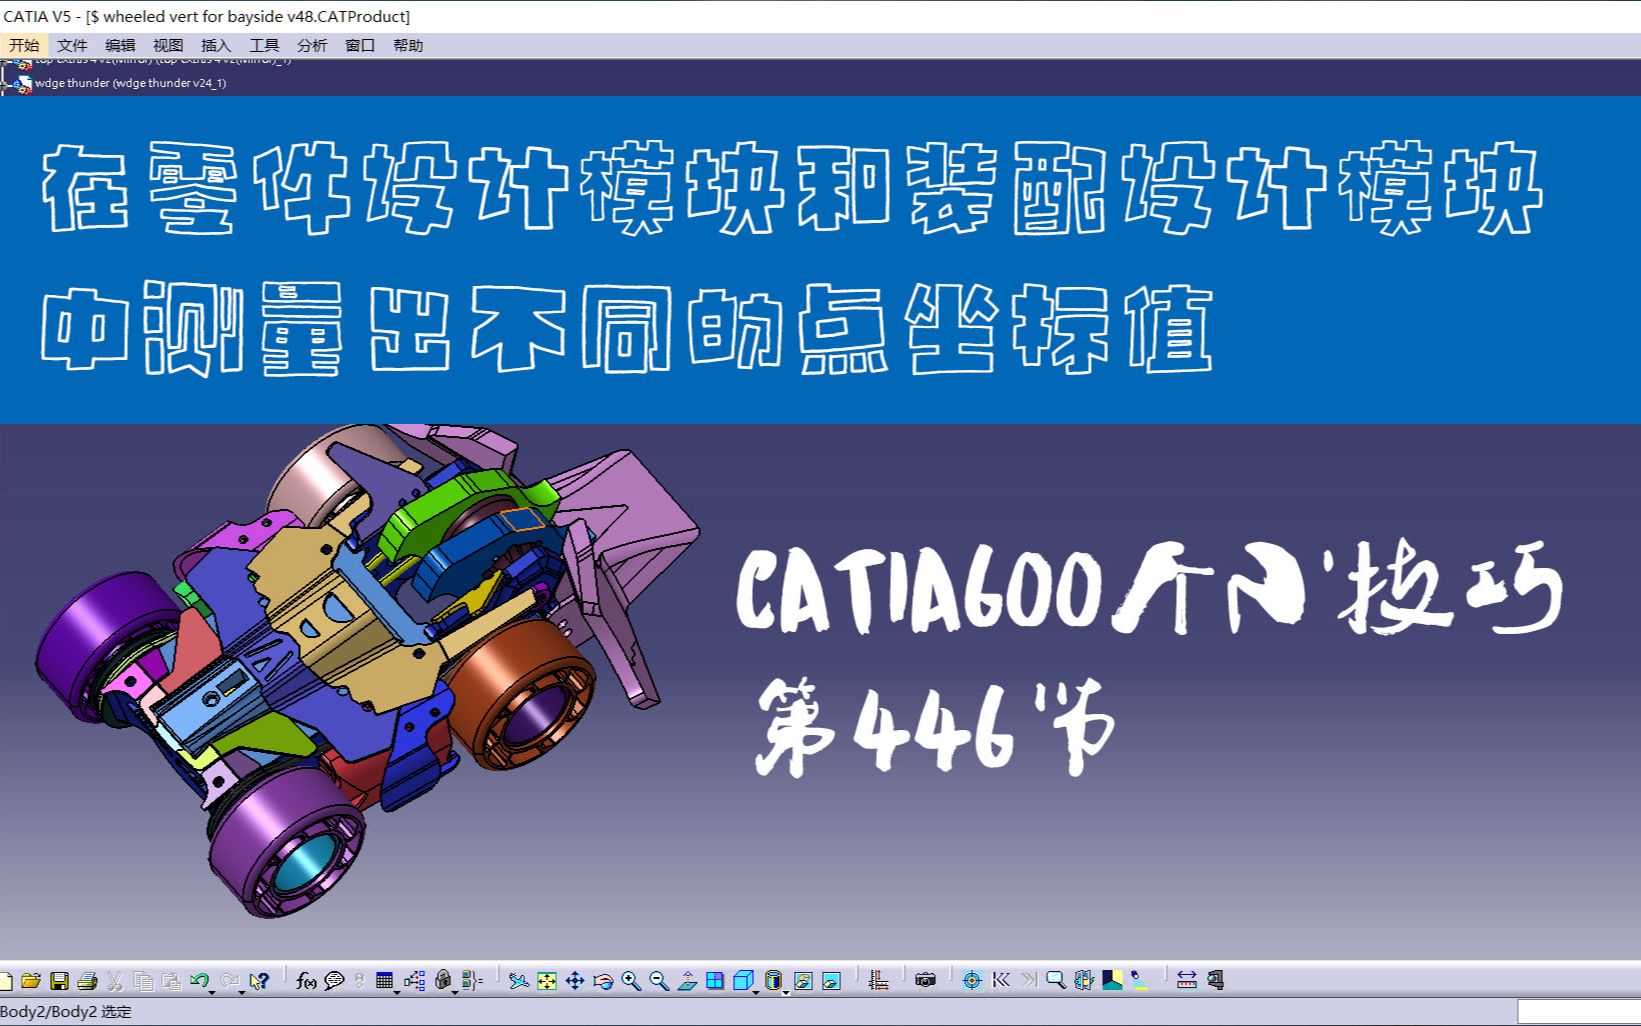Screen dimensions: 1641x1026
Task: Open the 工具 menu
Action: tap(264, 45)
